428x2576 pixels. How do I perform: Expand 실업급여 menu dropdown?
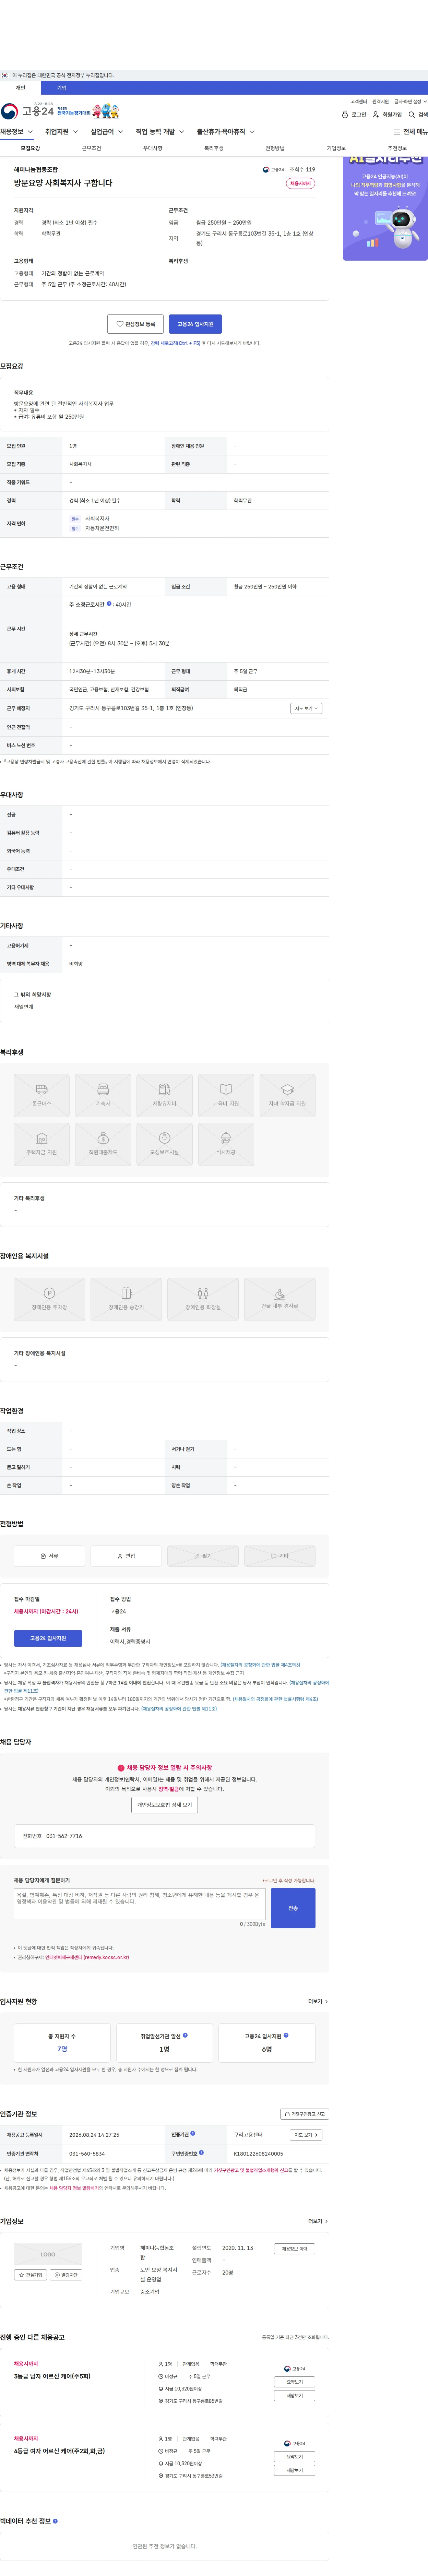click(107, 132)
